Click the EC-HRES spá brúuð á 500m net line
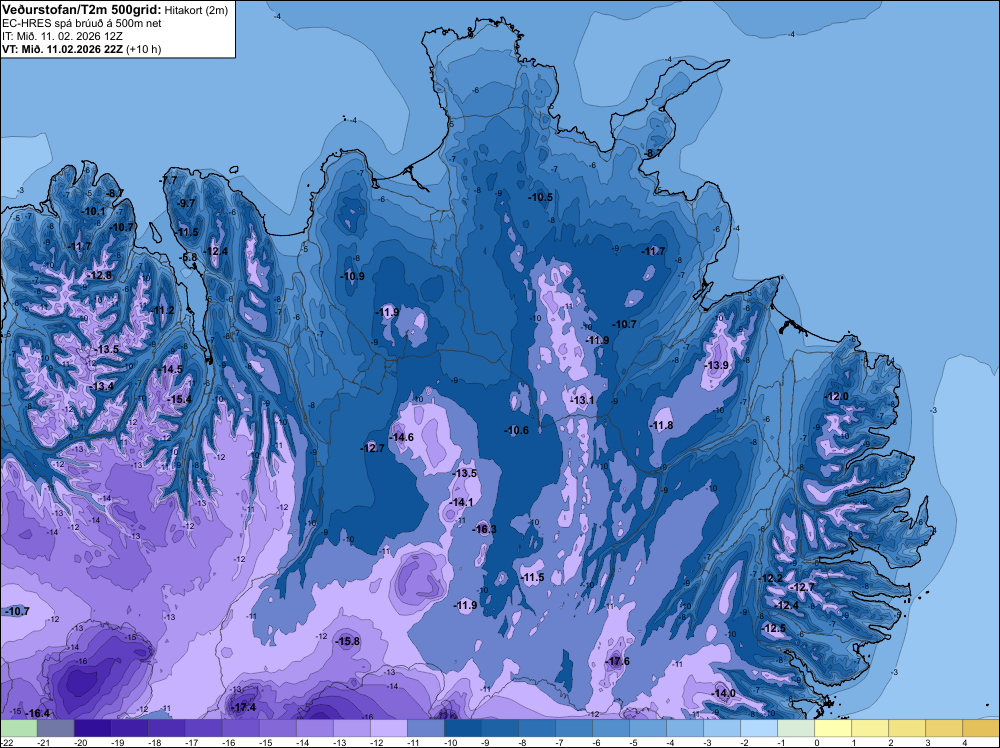This screenshot has width=1000, height=748. point(82,23)
